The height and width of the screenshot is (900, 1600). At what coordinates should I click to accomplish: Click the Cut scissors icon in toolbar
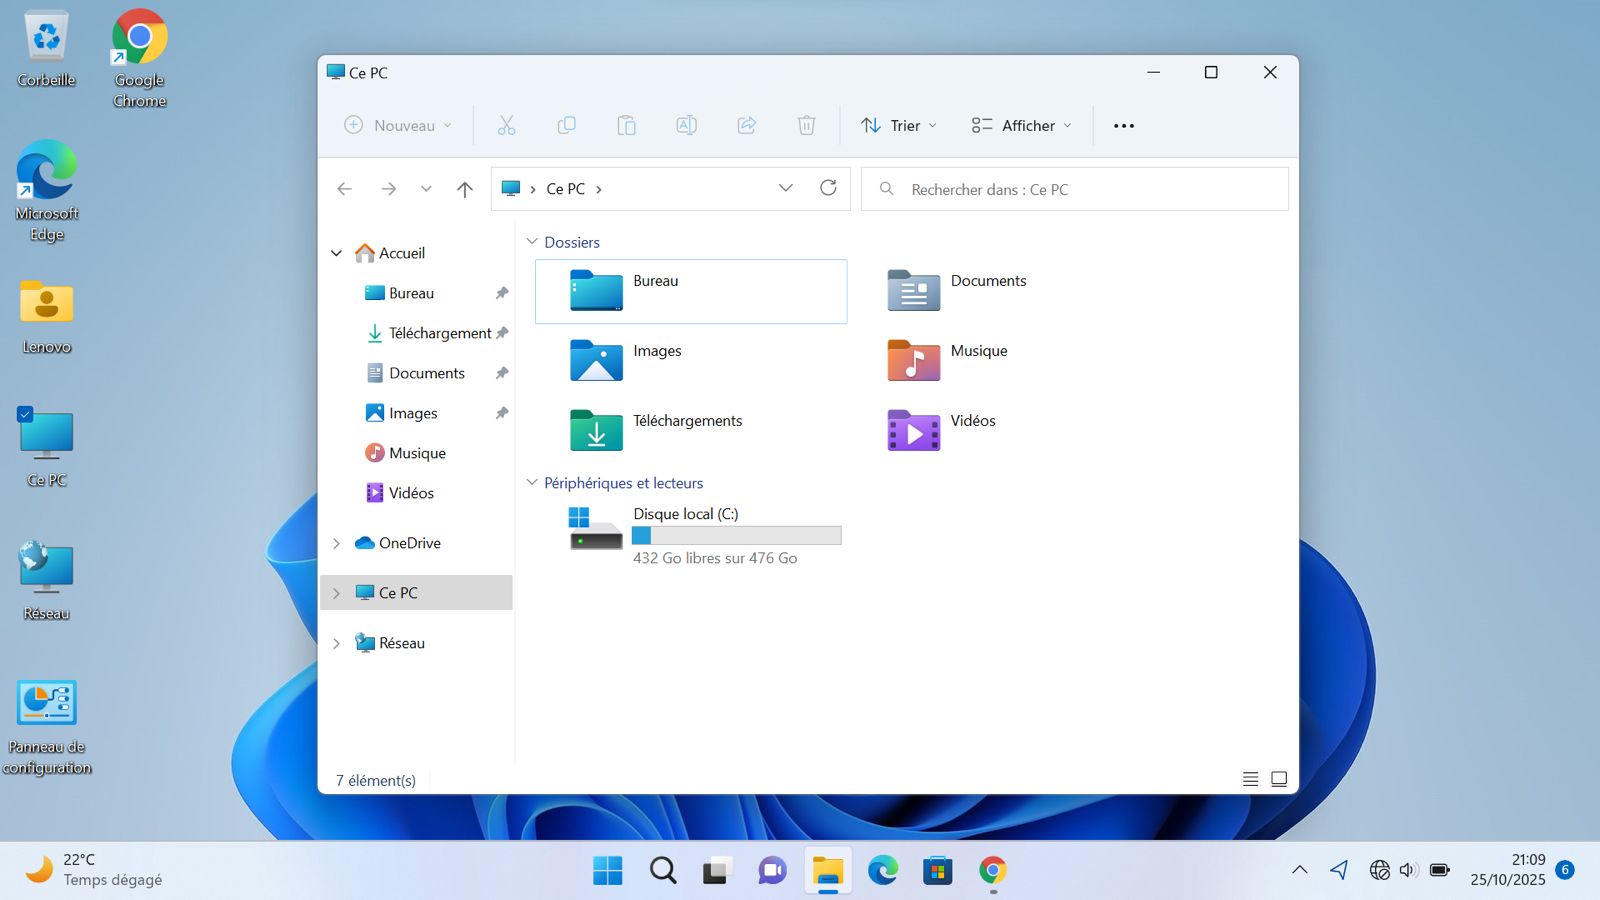506,125
